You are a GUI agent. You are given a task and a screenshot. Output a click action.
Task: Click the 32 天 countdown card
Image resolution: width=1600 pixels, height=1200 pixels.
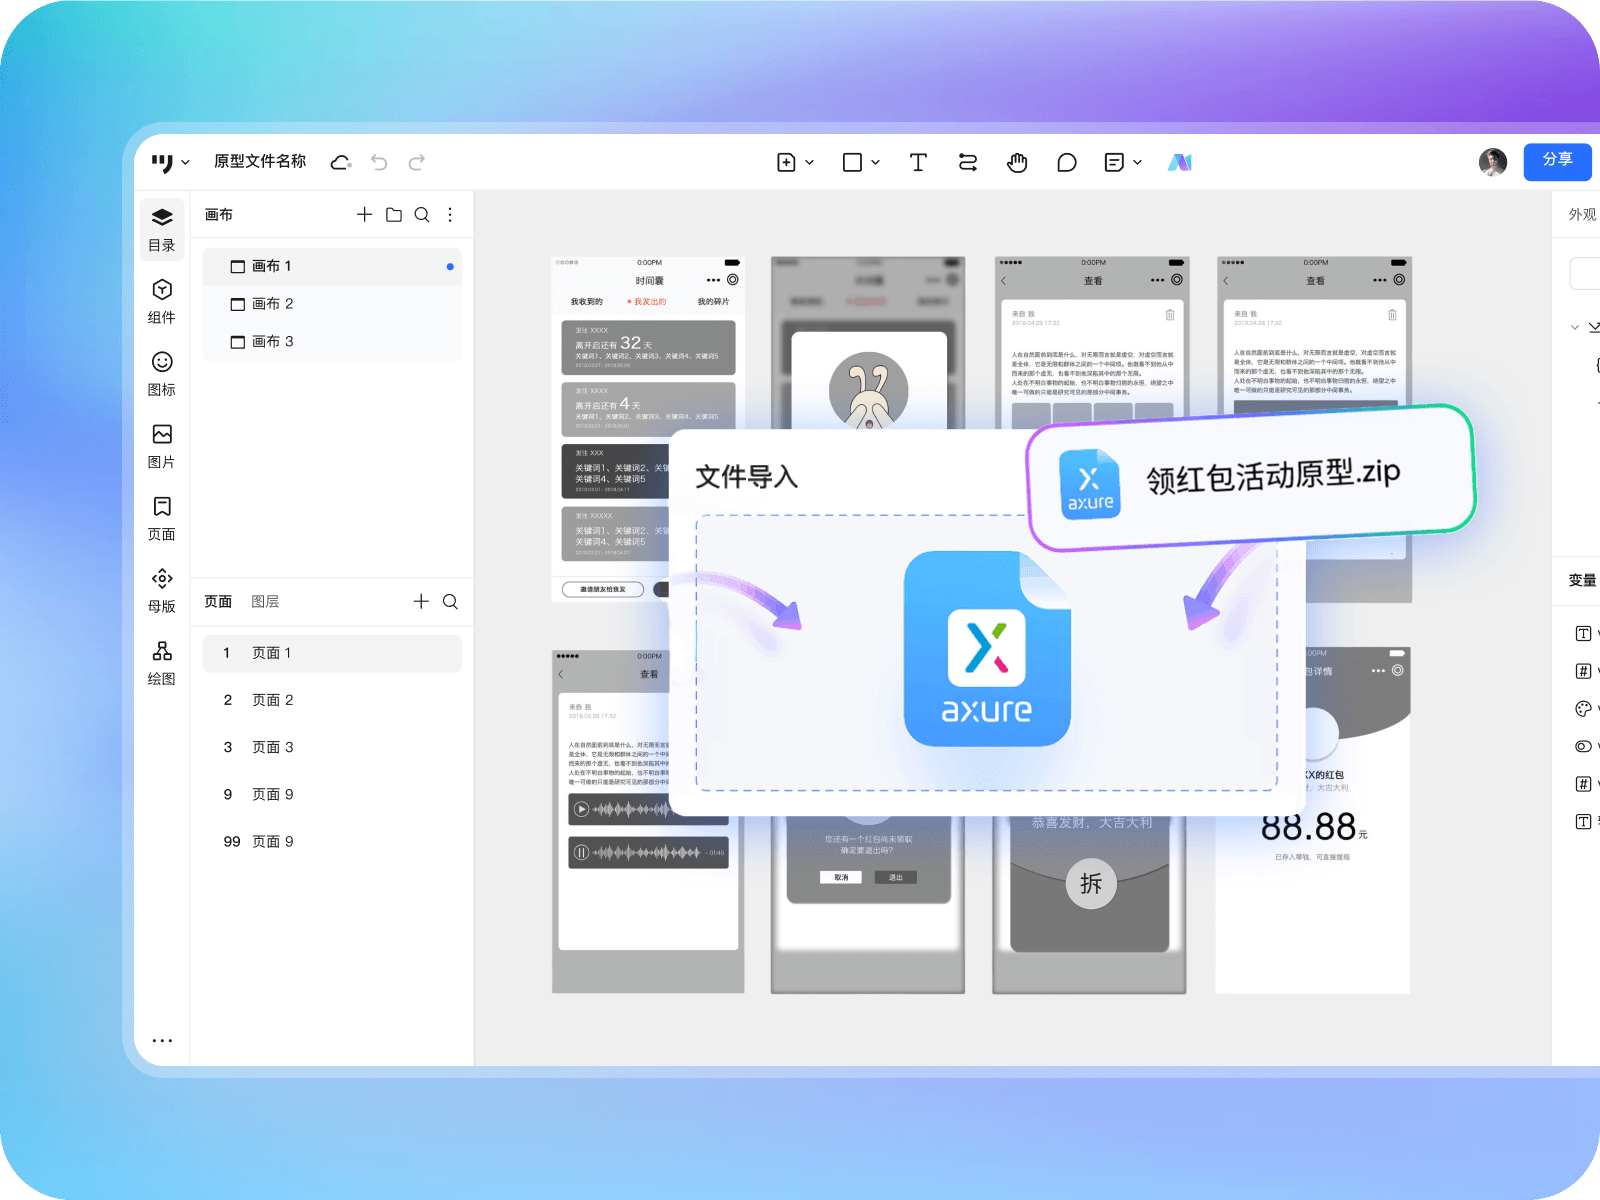[648, 348]
